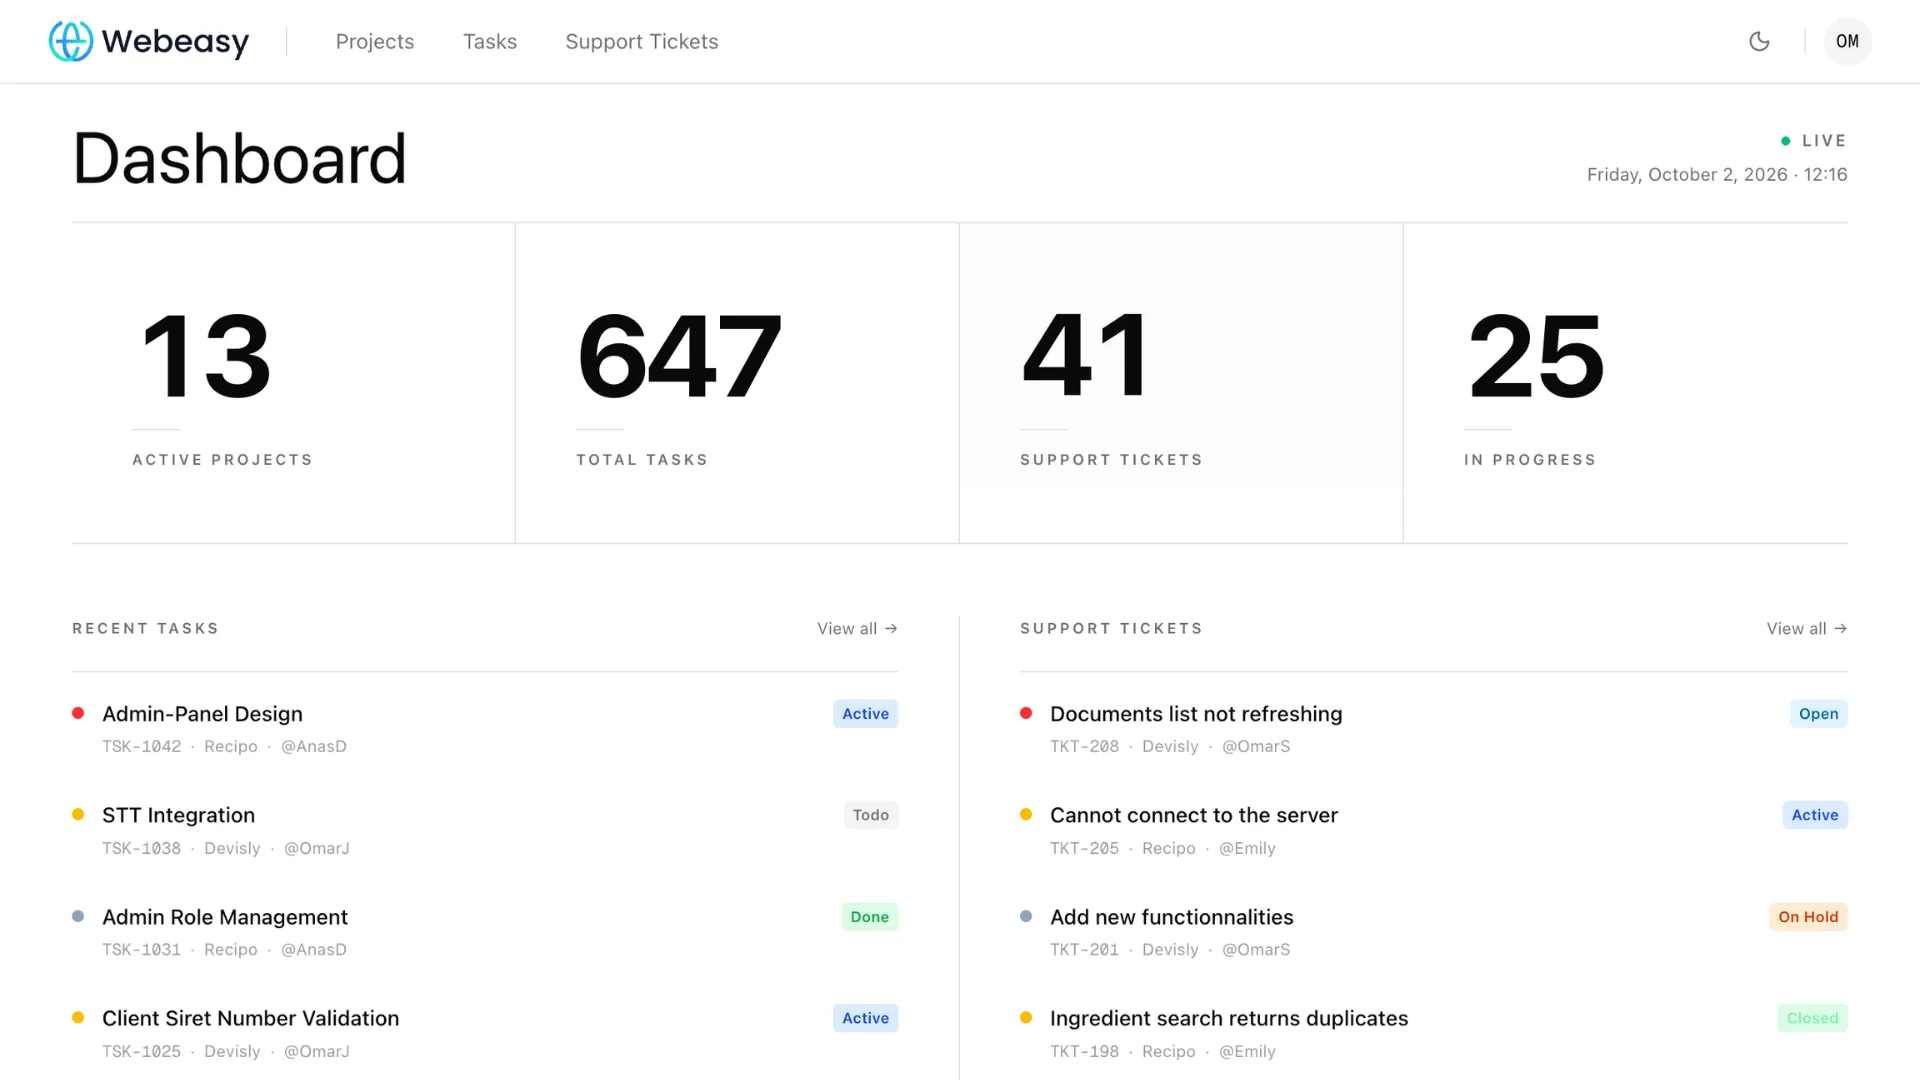The image size is (1920, 1080).
Task: Click the TSK-1042 task ID
Action: [x=141, y=746]
